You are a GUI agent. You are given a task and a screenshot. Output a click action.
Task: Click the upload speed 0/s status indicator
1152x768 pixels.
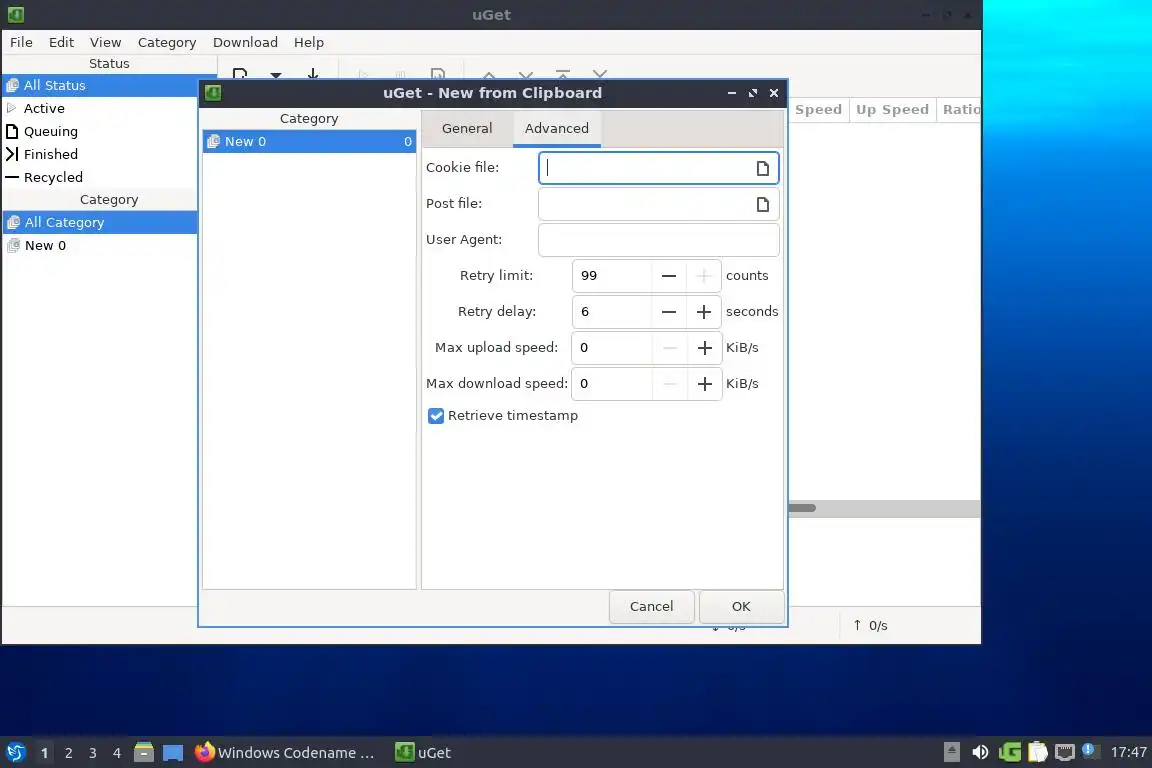point(871,625)
